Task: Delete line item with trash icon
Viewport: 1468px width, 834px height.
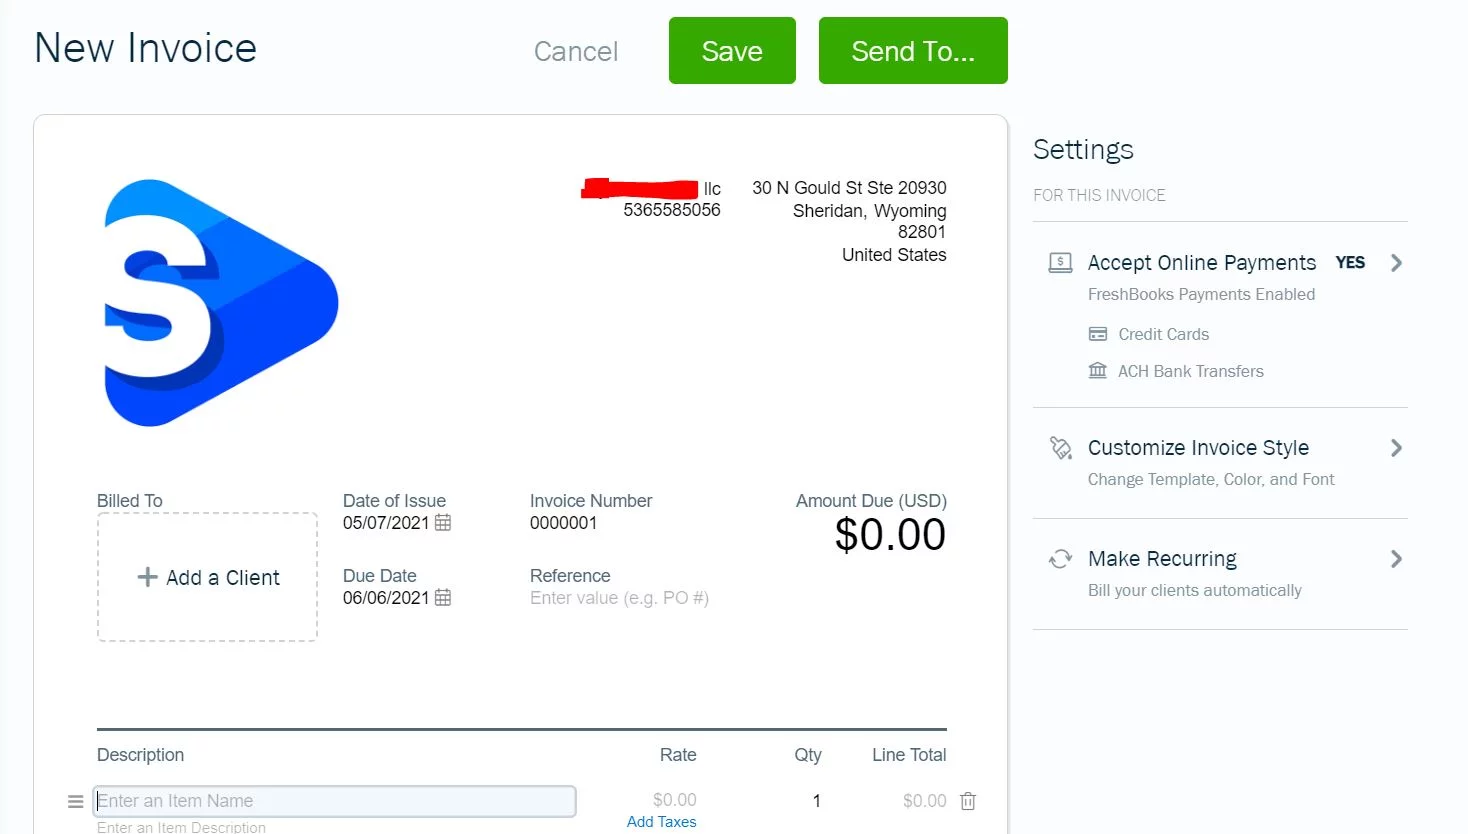Action: (968, 801)
